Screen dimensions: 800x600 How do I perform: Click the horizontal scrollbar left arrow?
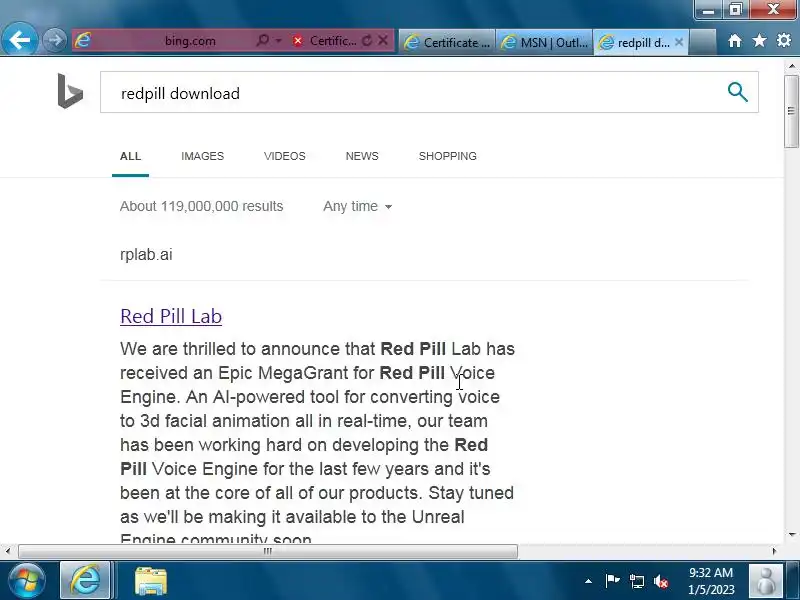click(x=8, y=551)
